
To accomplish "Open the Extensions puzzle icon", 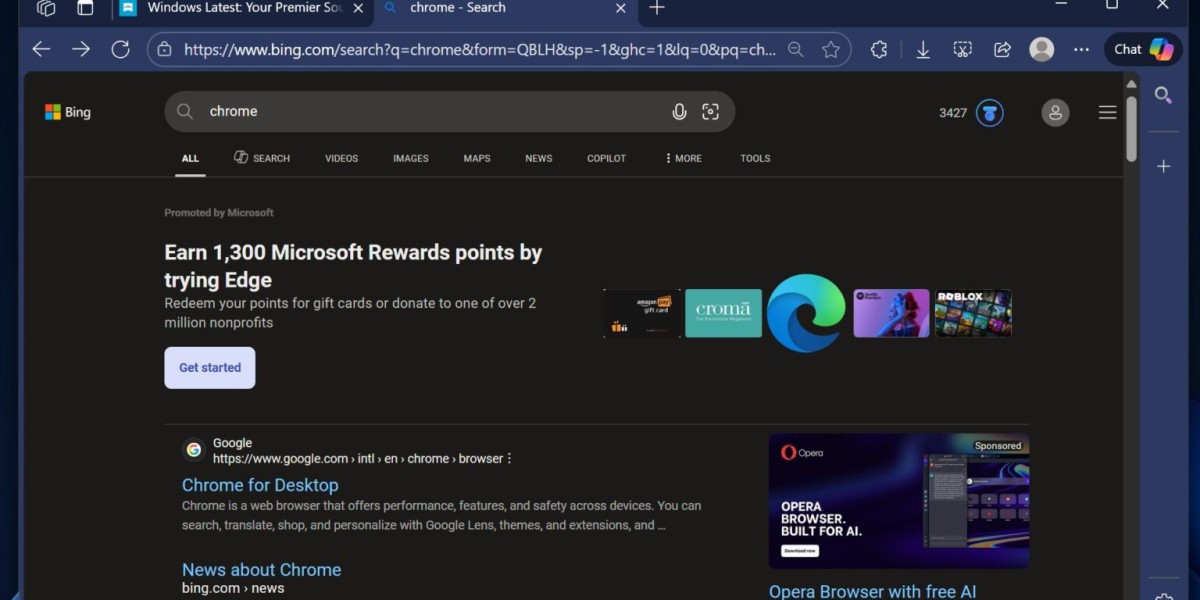I will 879,49.
